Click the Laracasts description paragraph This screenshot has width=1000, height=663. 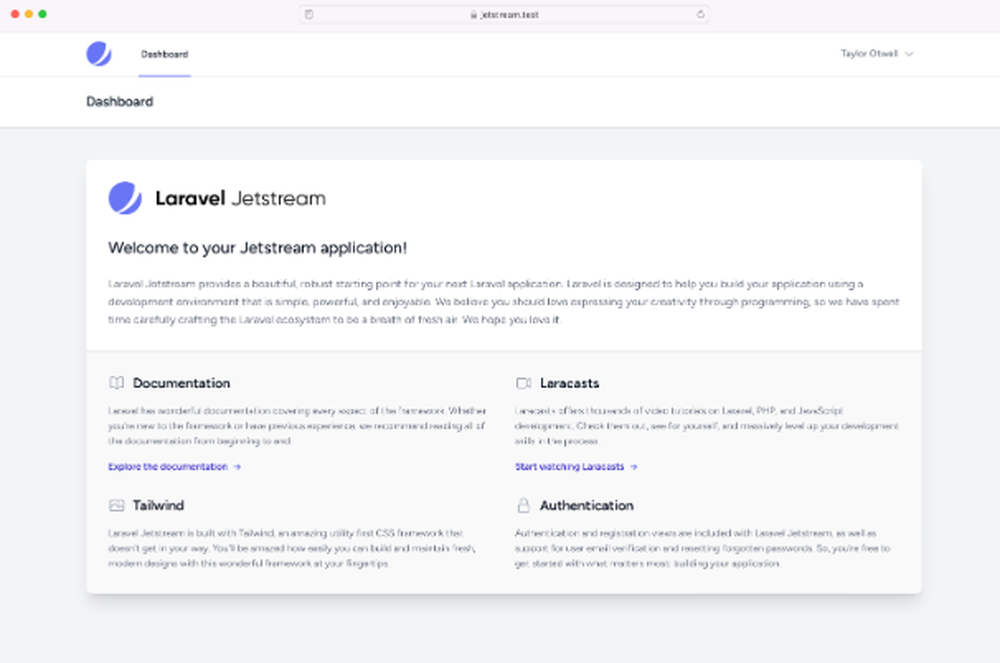coord(707,426)
